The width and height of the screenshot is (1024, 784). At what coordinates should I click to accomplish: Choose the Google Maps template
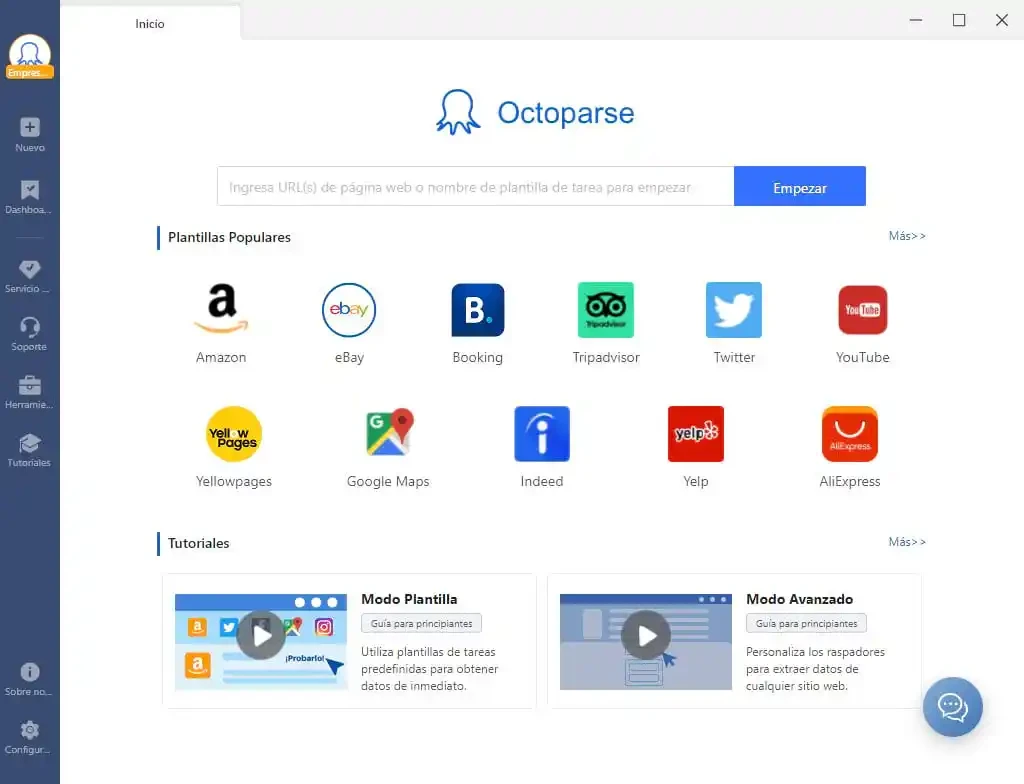[x=389, y=433]
